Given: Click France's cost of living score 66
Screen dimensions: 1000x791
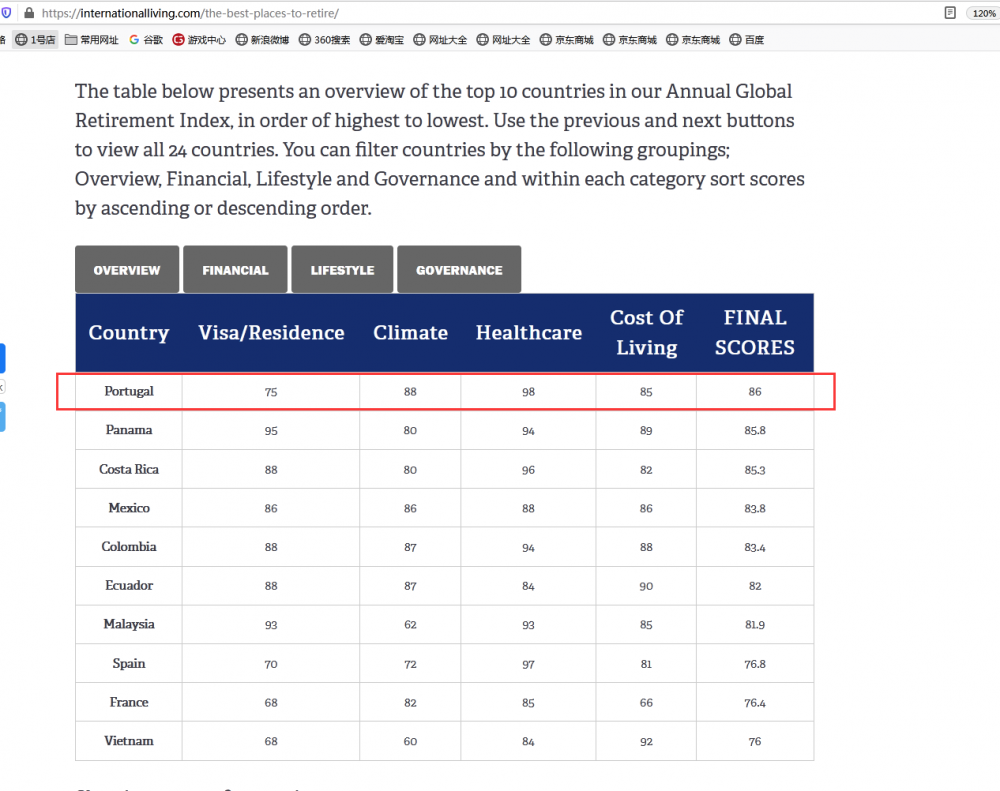Looking at the screenshot, I should tap(646, 703).
